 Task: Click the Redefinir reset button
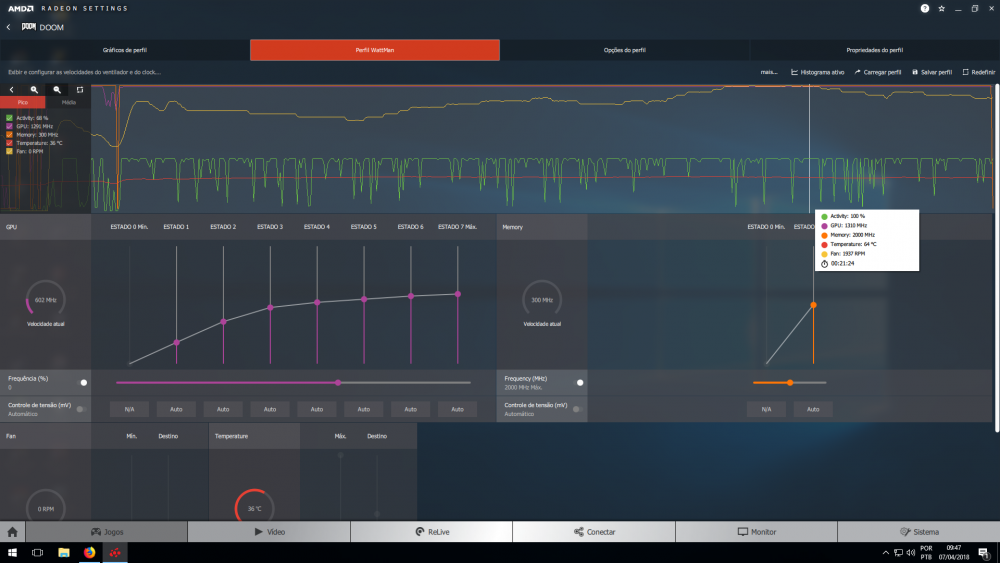click(979, 72)
